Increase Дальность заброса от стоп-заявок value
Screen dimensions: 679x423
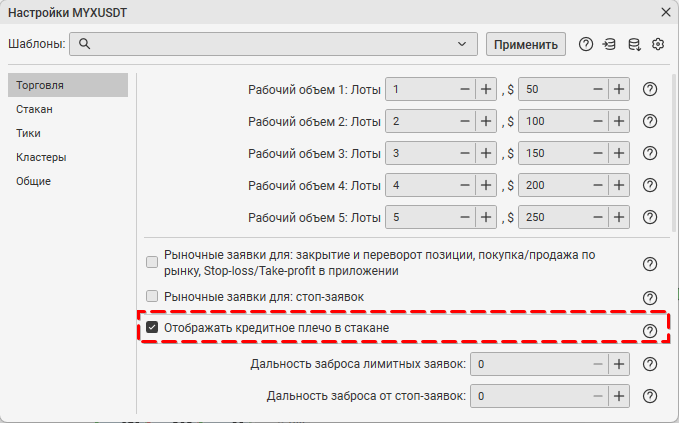[619, 396]
